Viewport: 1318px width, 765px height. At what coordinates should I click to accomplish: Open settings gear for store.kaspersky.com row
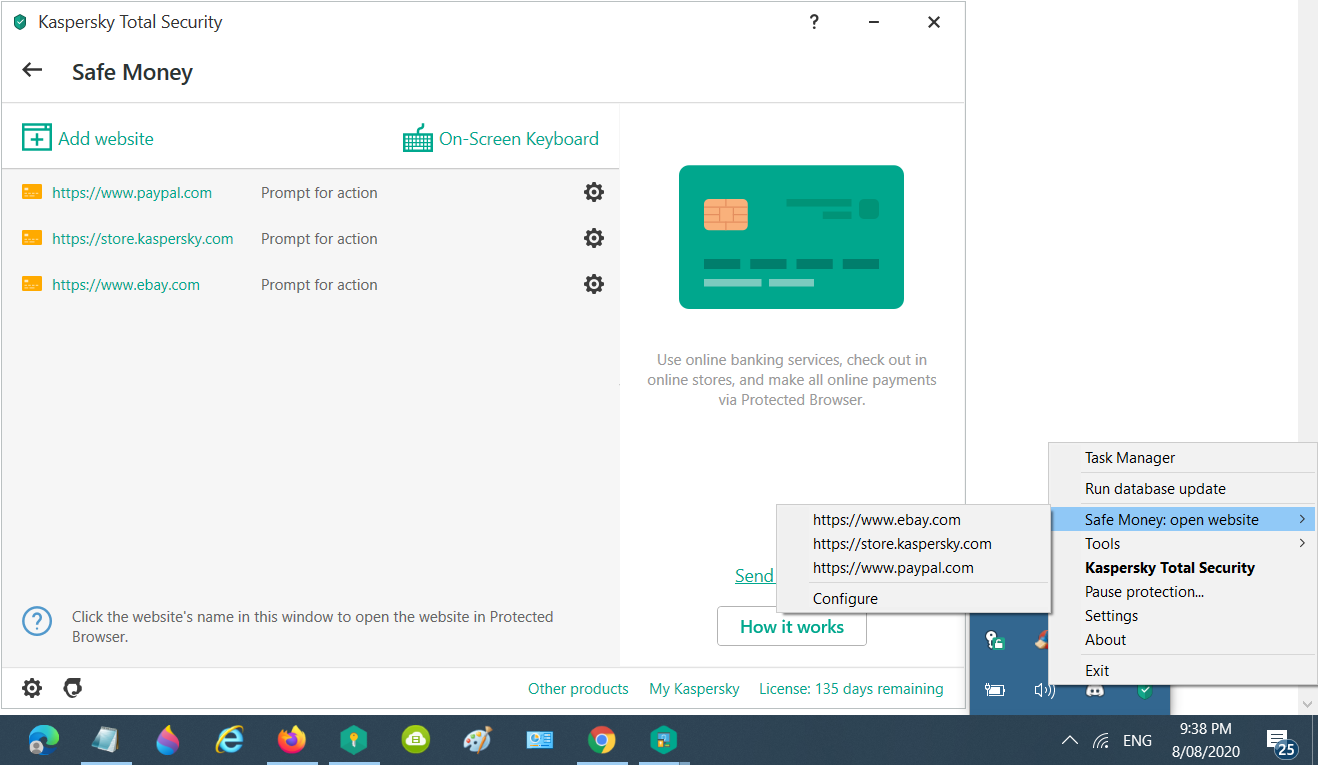tap(594, 238)
